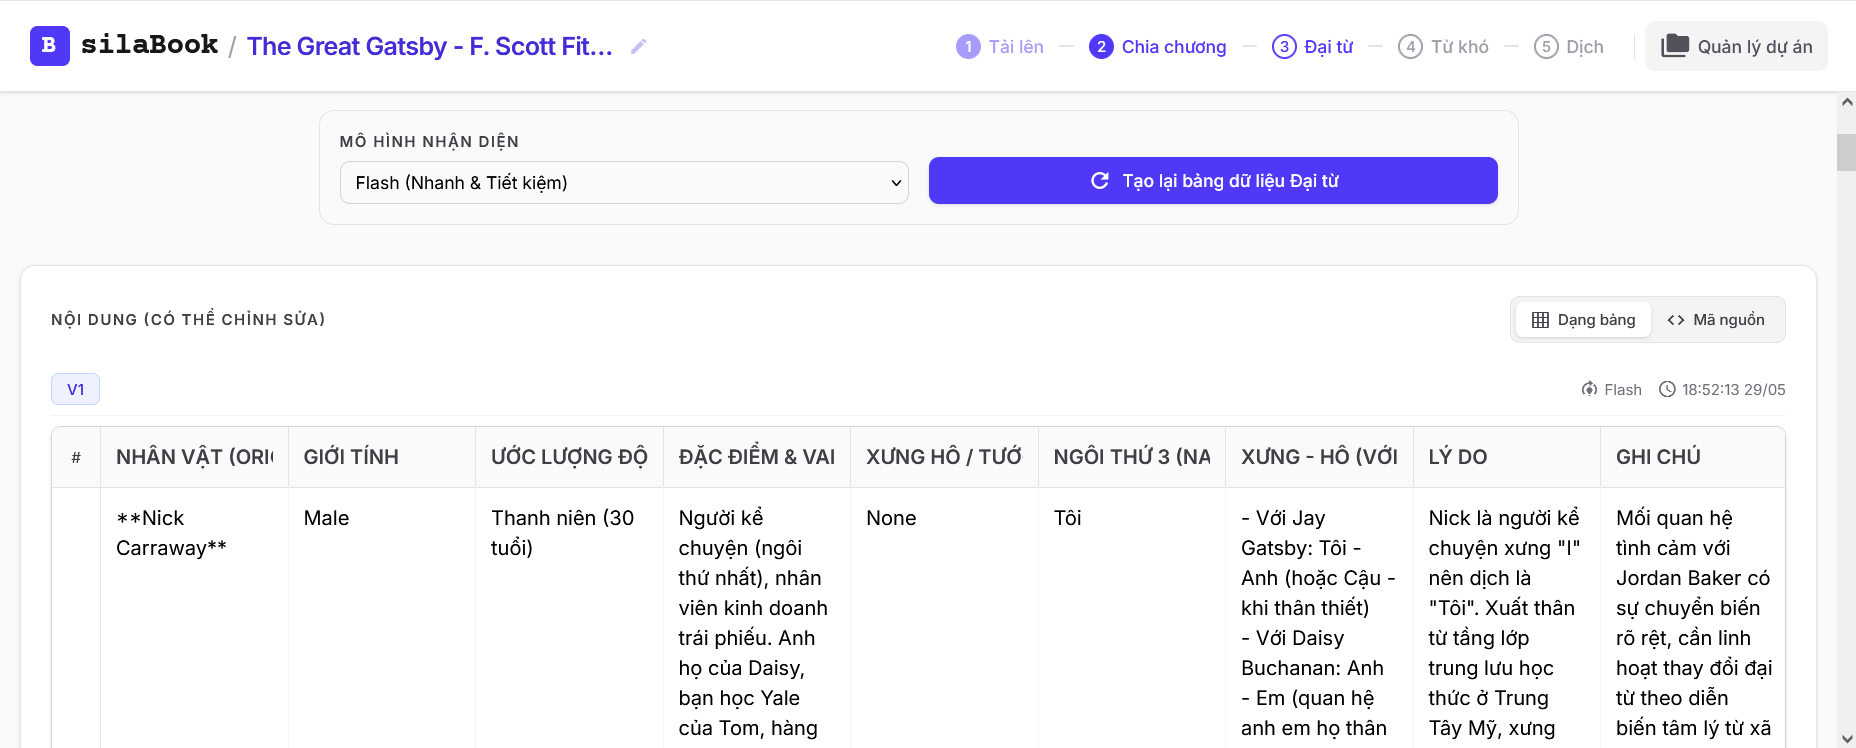1856x748 pixels.
Task: Edit the **Nick Carraway** cell
Action: [x=194, y=618]
